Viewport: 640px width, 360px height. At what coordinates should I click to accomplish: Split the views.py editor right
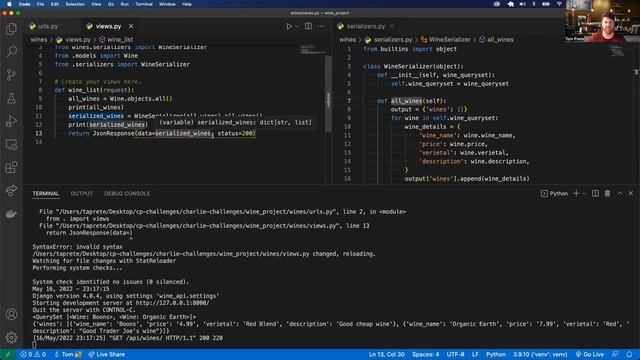pos(308,26)
